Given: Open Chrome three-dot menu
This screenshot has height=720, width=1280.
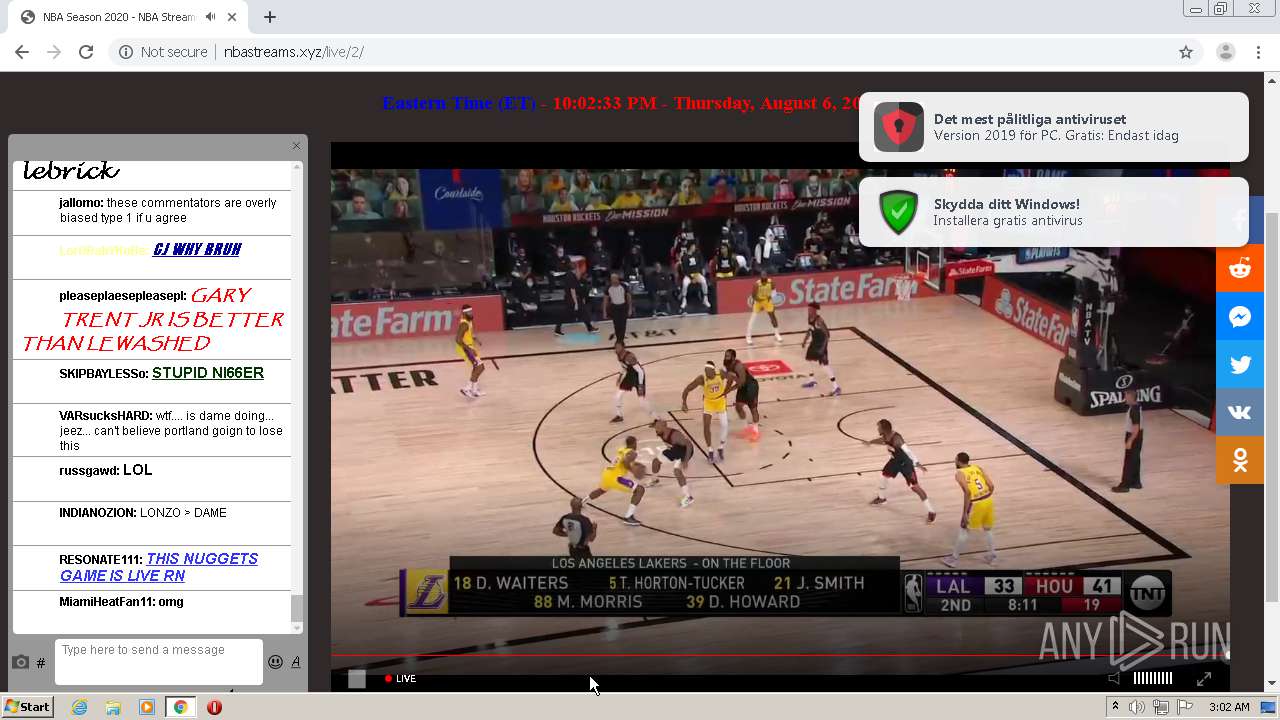Looking at the screenshot, I should [x=1259, y=52].
